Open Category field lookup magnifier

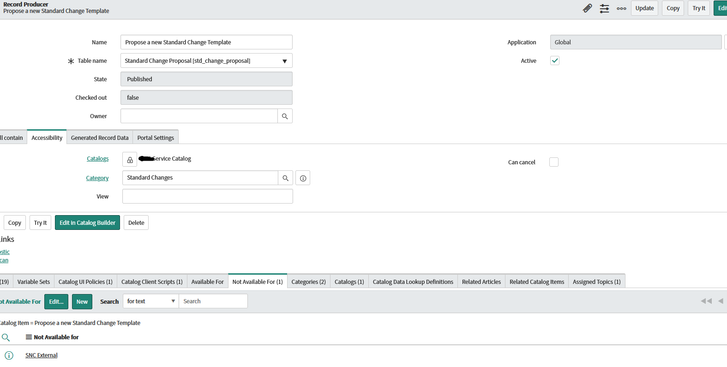(x=285, y=178)
